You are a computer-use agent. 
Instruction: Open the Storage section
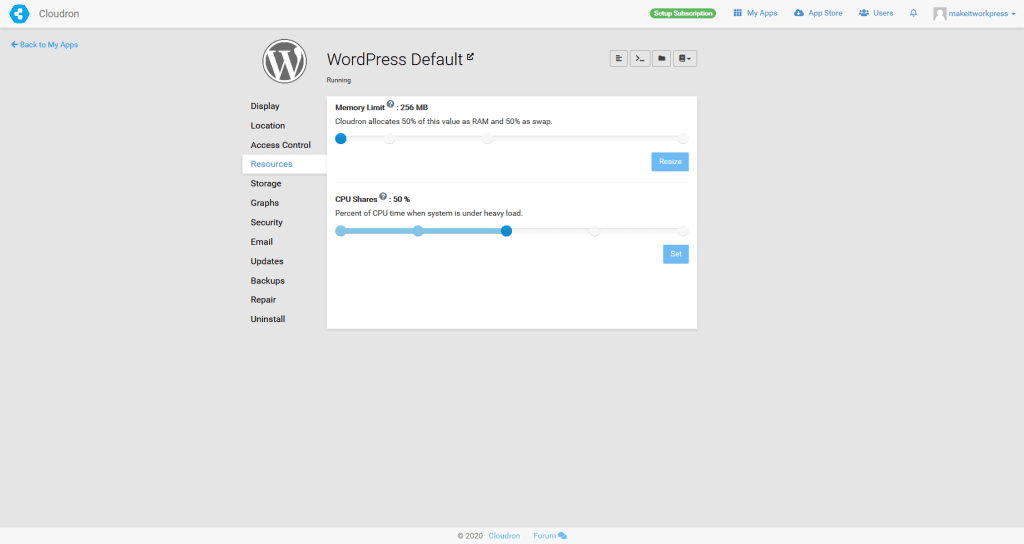266,184
